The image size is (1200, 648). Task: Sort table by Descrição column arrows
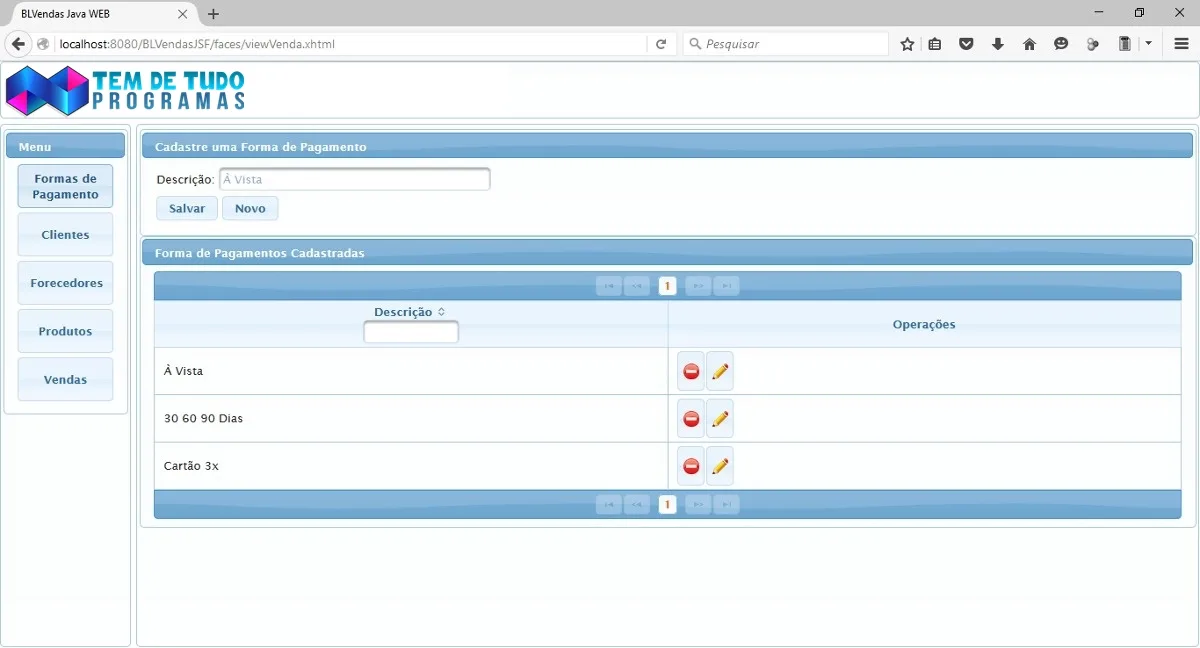point(441,312)
